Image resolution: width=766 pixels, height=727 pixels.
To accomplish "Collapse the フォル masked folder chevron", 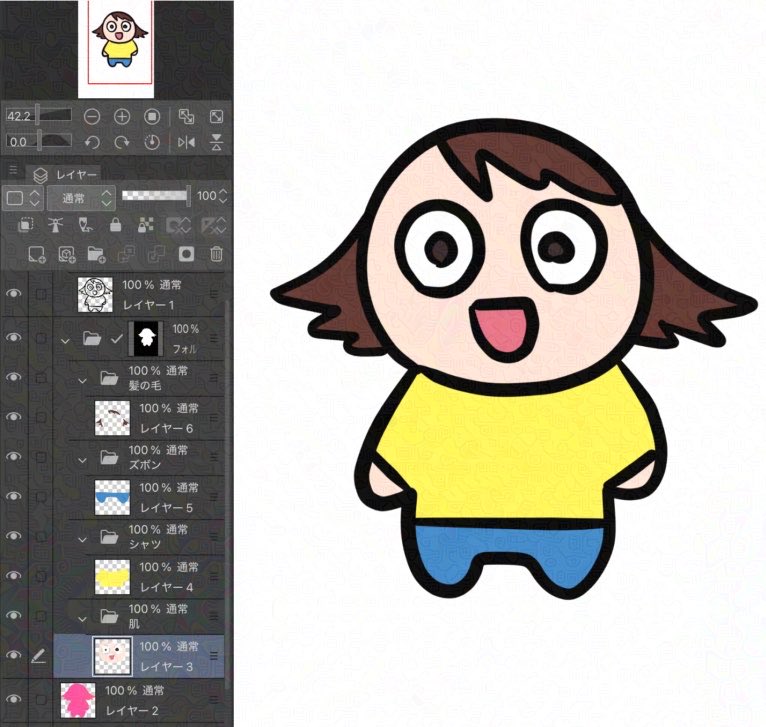I will 65,341.
